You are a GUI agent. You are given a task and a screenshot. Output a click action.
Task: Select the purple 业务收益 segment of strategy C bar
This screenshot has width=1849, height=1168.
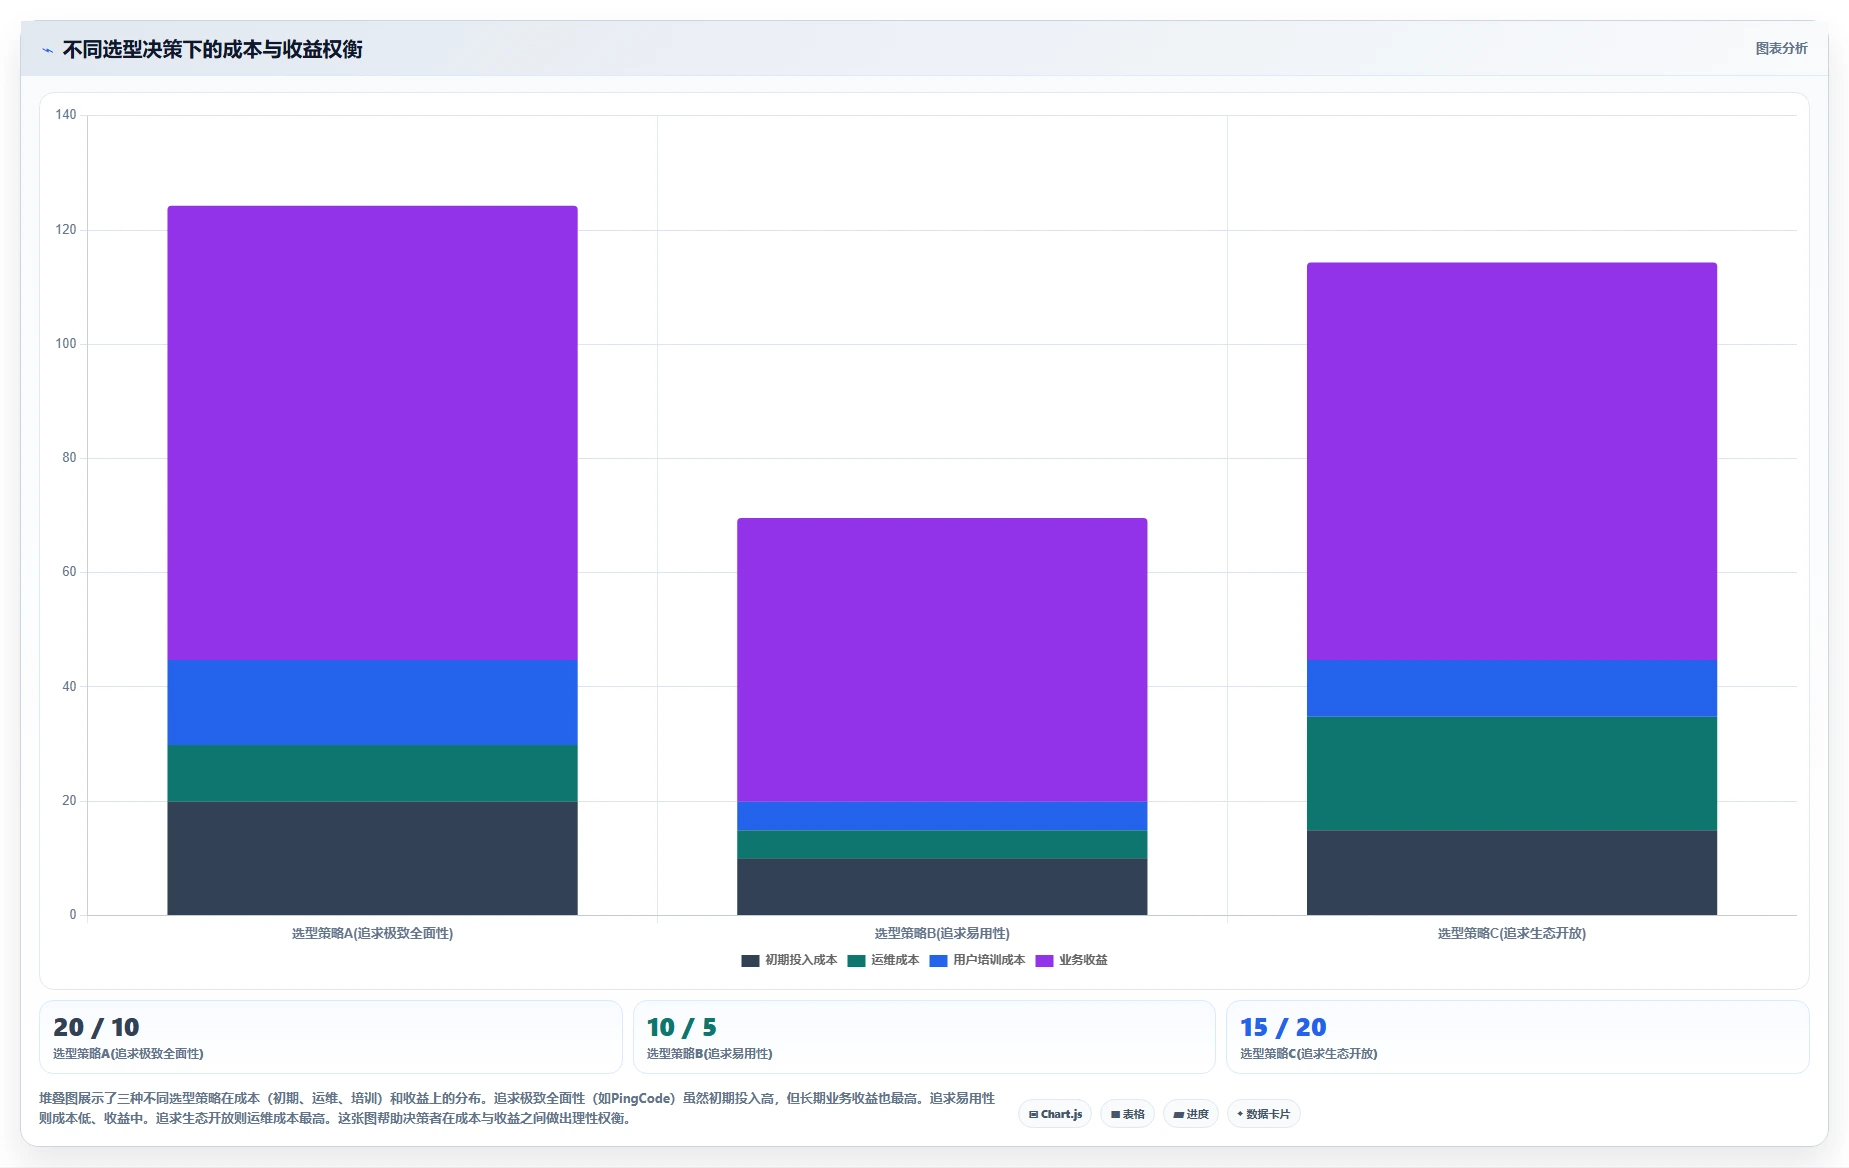click(x=1512, y=461)
